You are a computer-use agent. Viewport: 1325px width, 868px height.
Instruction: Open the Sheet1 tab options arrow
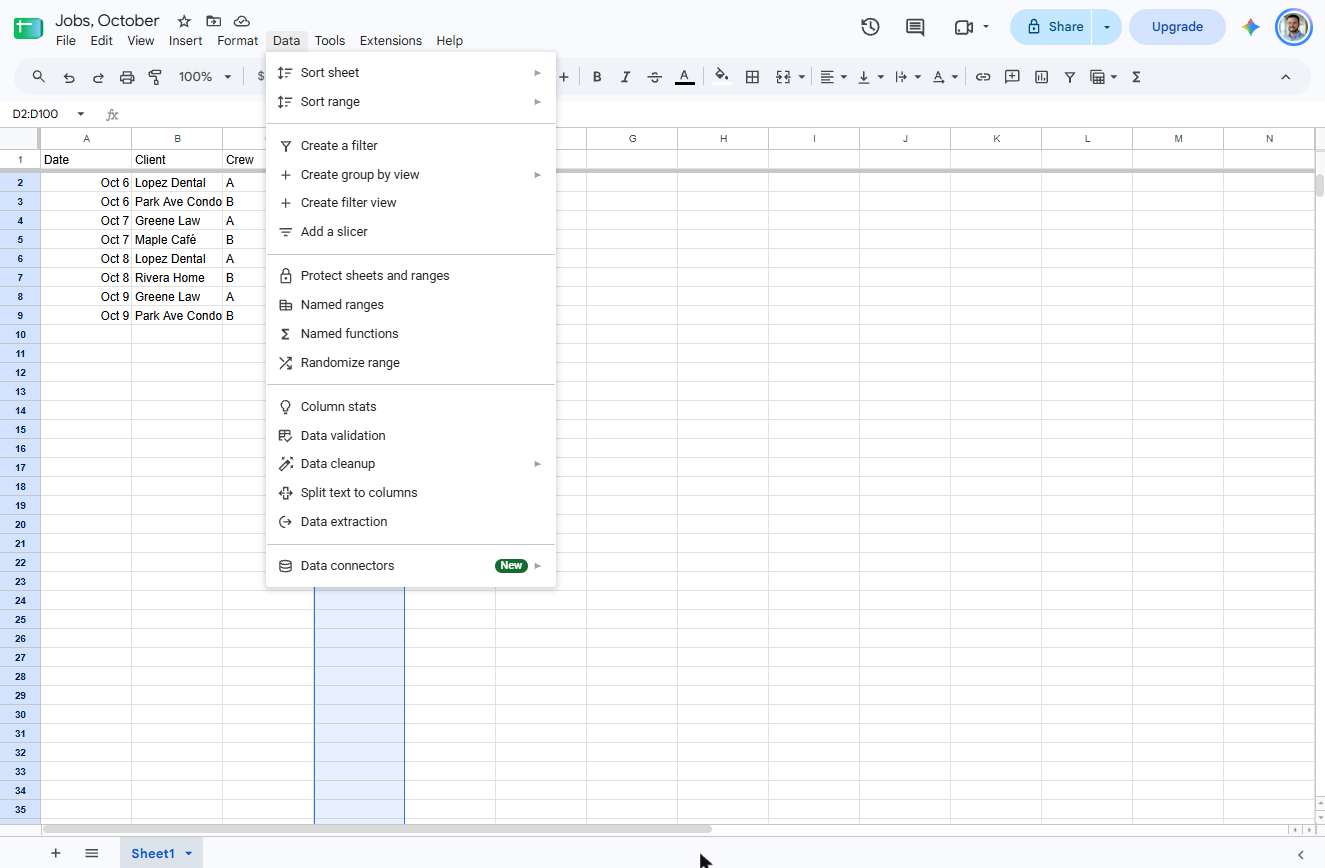click(x=188, y=853)
